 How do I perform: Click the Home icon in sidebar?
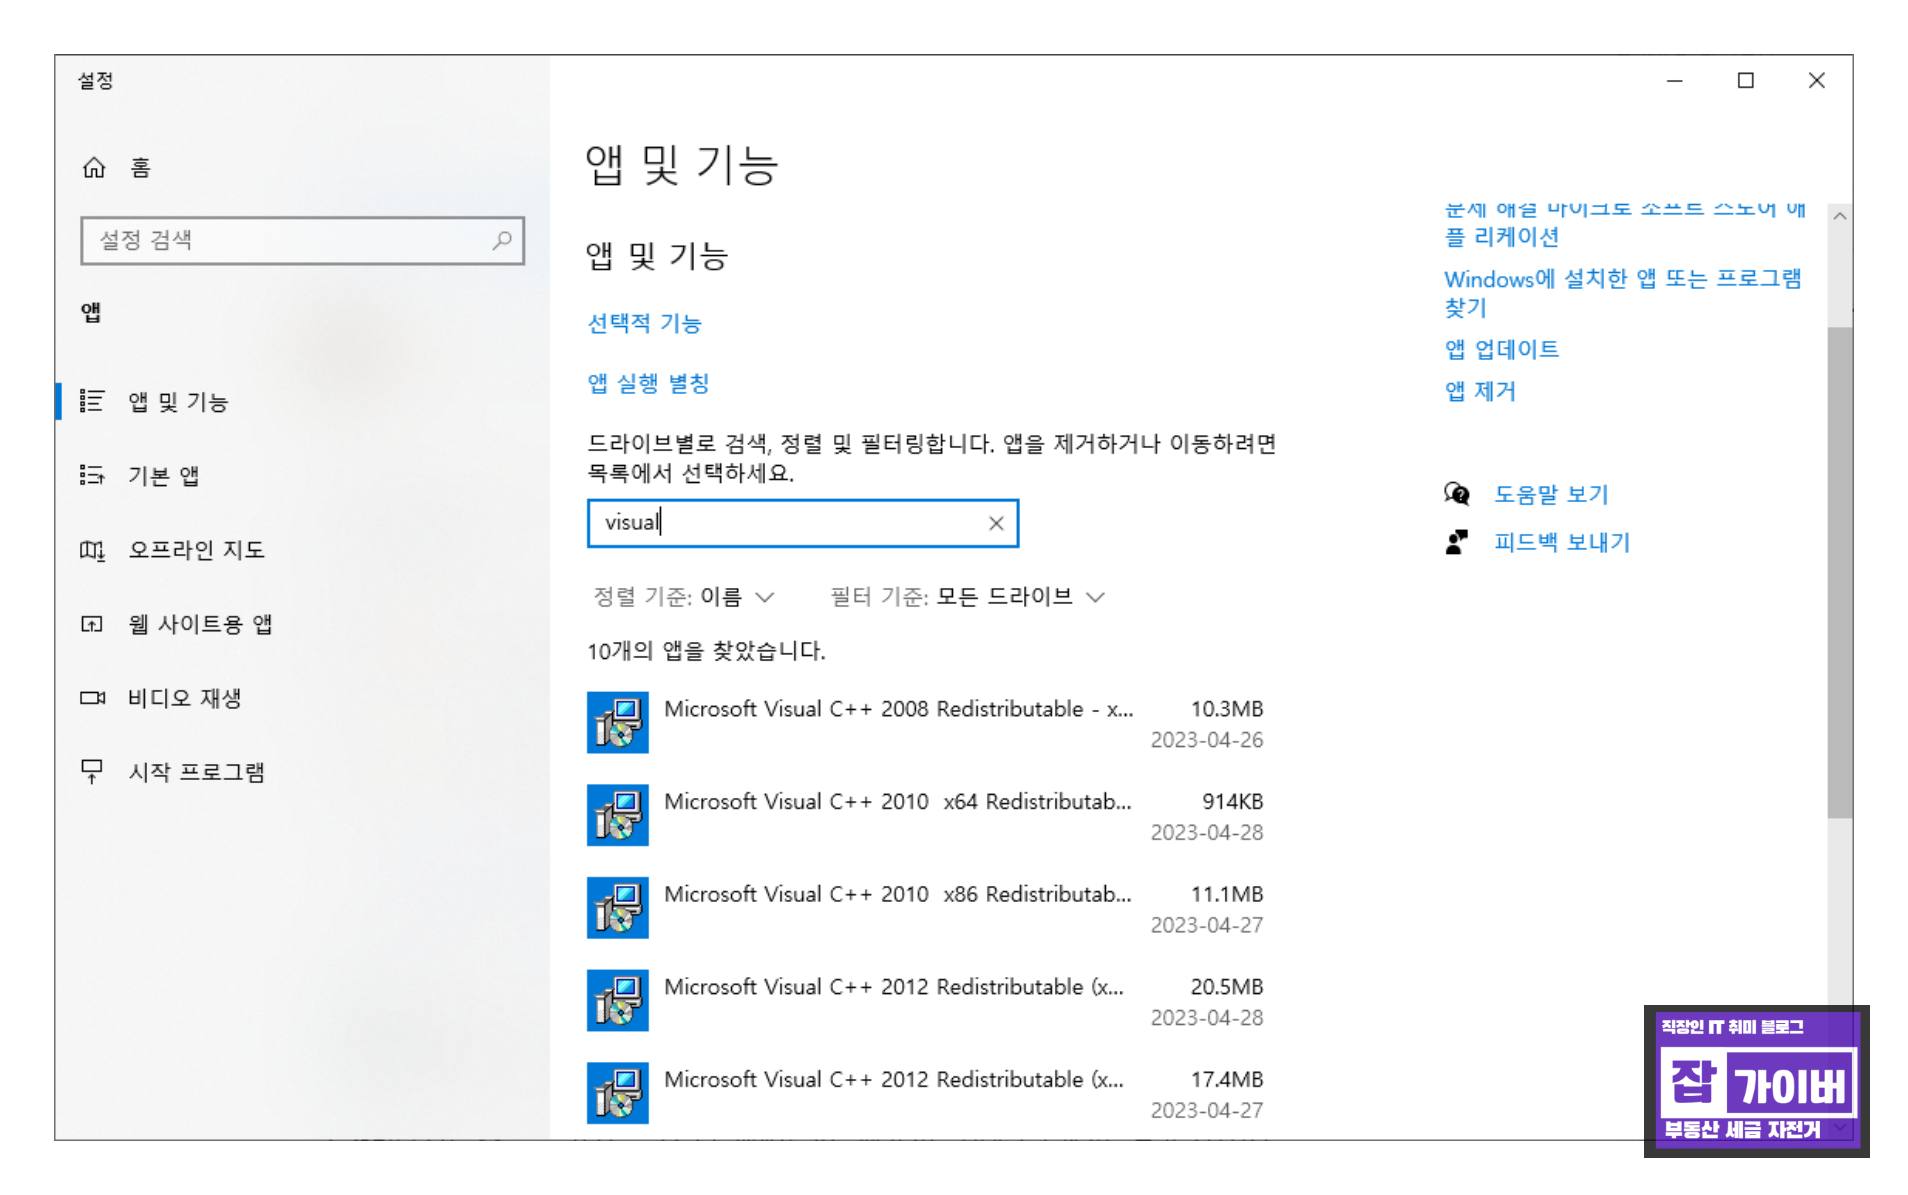coord(93,167)
